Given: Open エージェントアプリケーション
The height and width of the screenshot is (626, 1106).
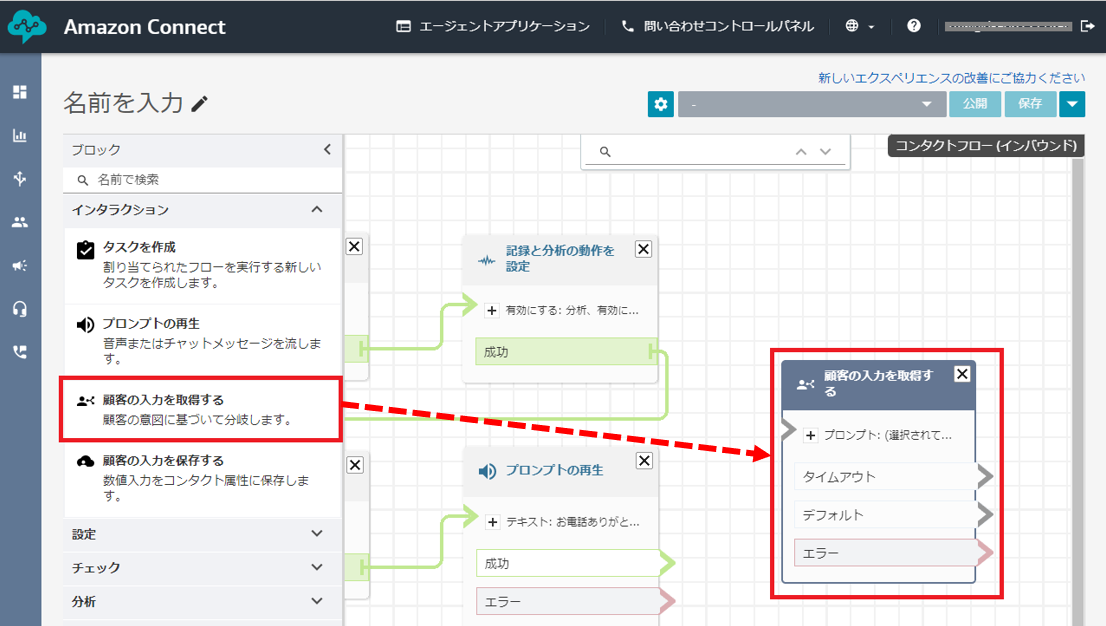Looking at the screenshot, I should [x=493, y=26].
